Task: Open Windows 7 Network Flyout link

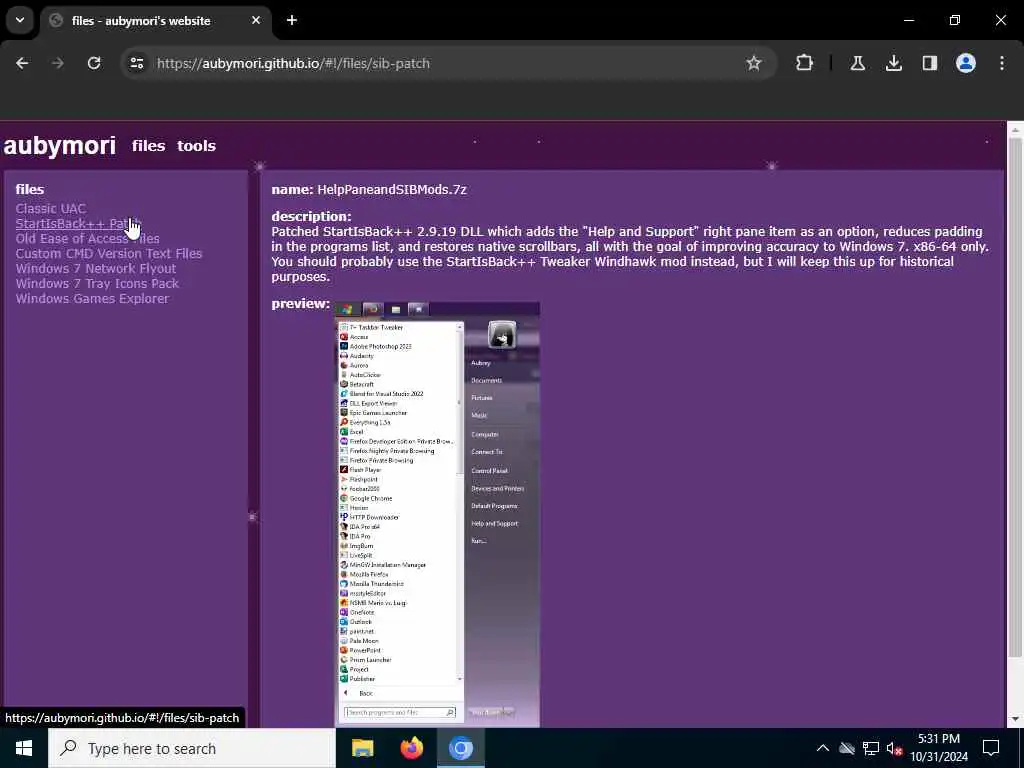Action: pyautogui.click(x=96, y=268)
